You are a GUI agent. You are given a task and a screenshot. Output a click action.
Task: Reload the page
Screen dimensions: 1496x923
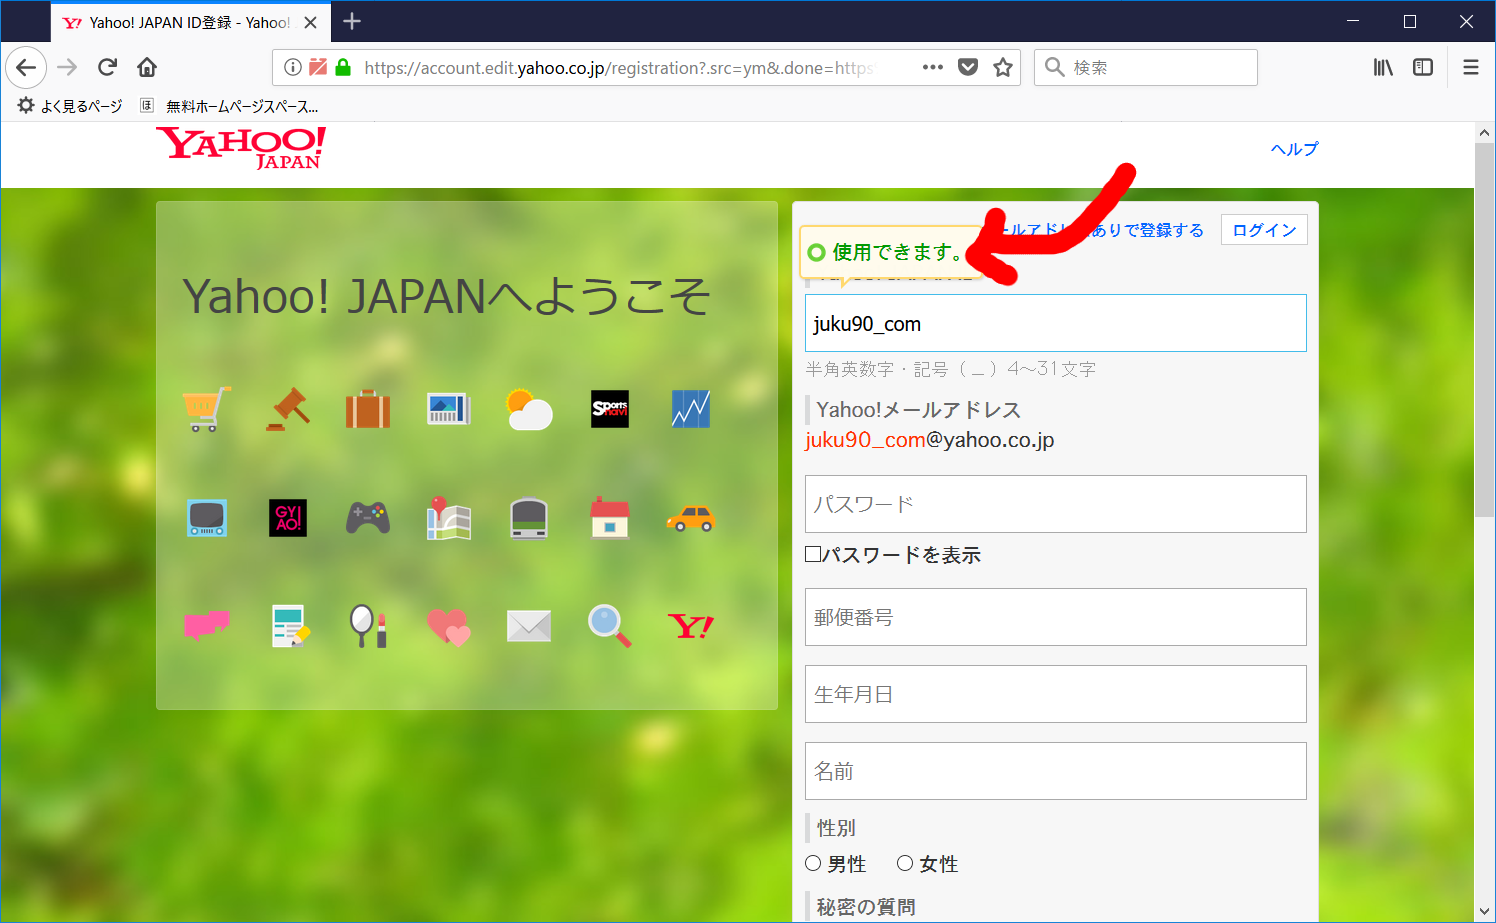tap(107, 67)
